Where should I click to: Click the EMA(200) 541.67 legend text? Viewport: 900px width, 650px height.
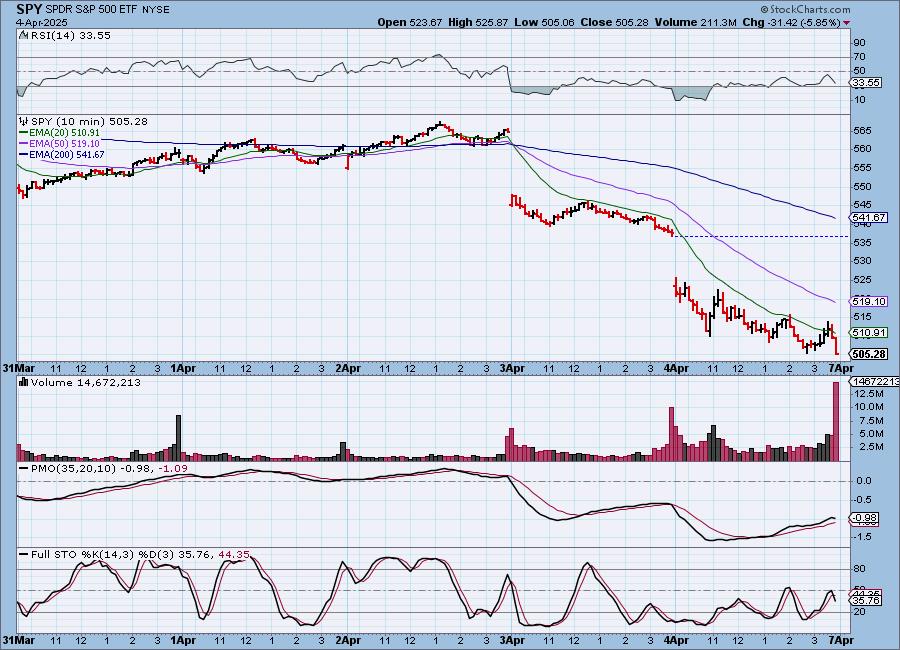[x=67, y=155]
